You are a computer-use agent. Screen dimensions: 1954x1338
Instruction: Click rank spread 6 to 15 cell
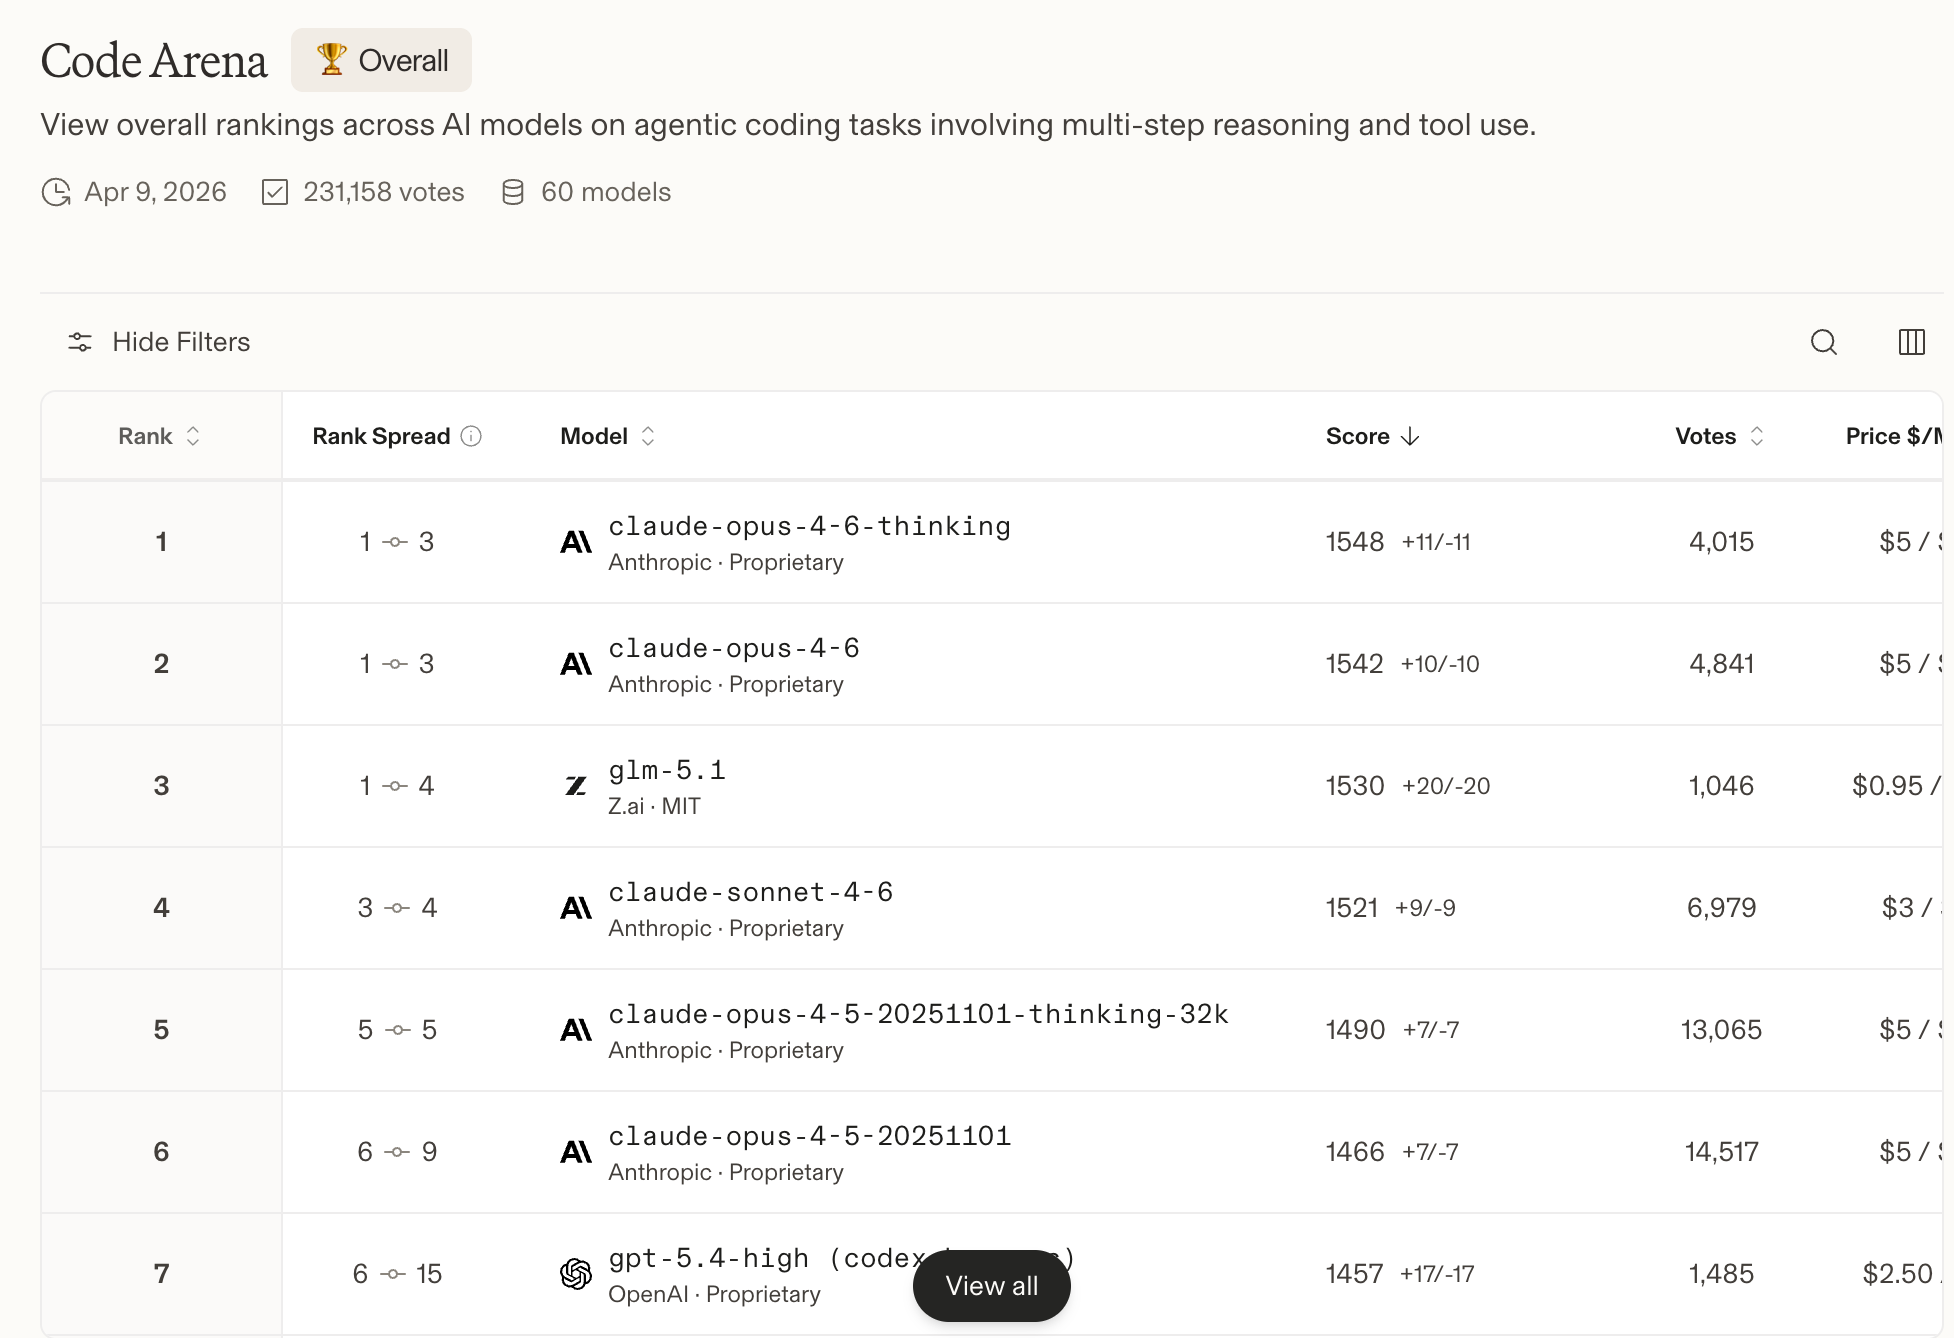(397, 1274)
